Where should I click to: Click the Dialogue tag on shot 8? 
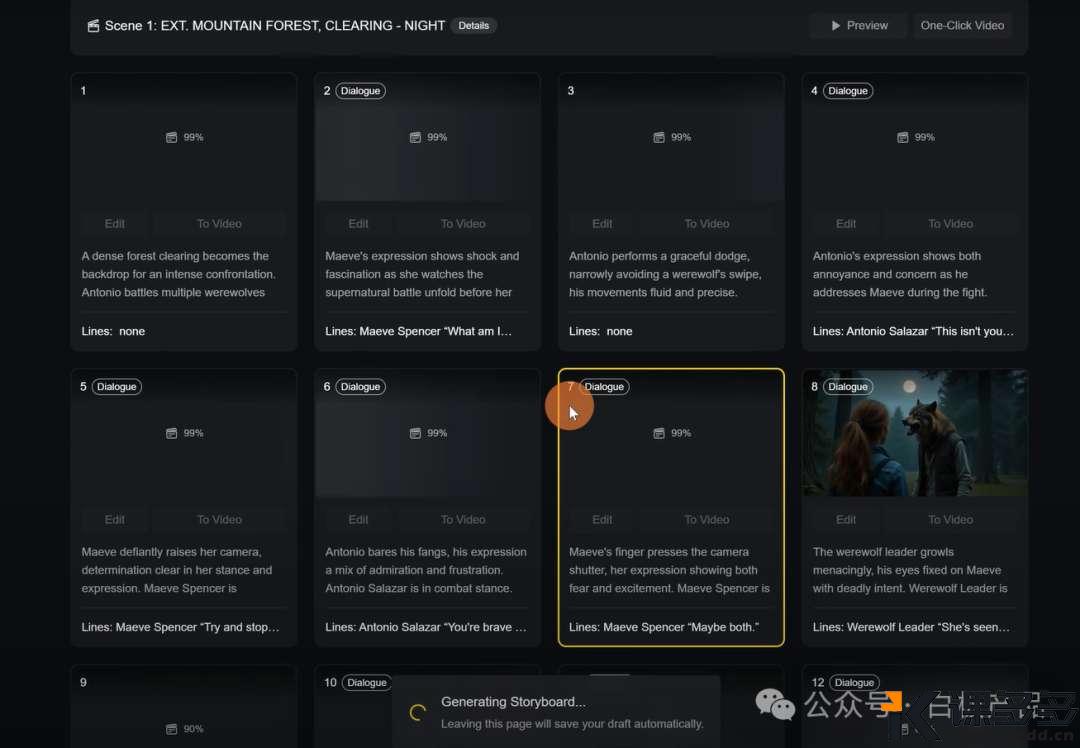click(847, 387)
